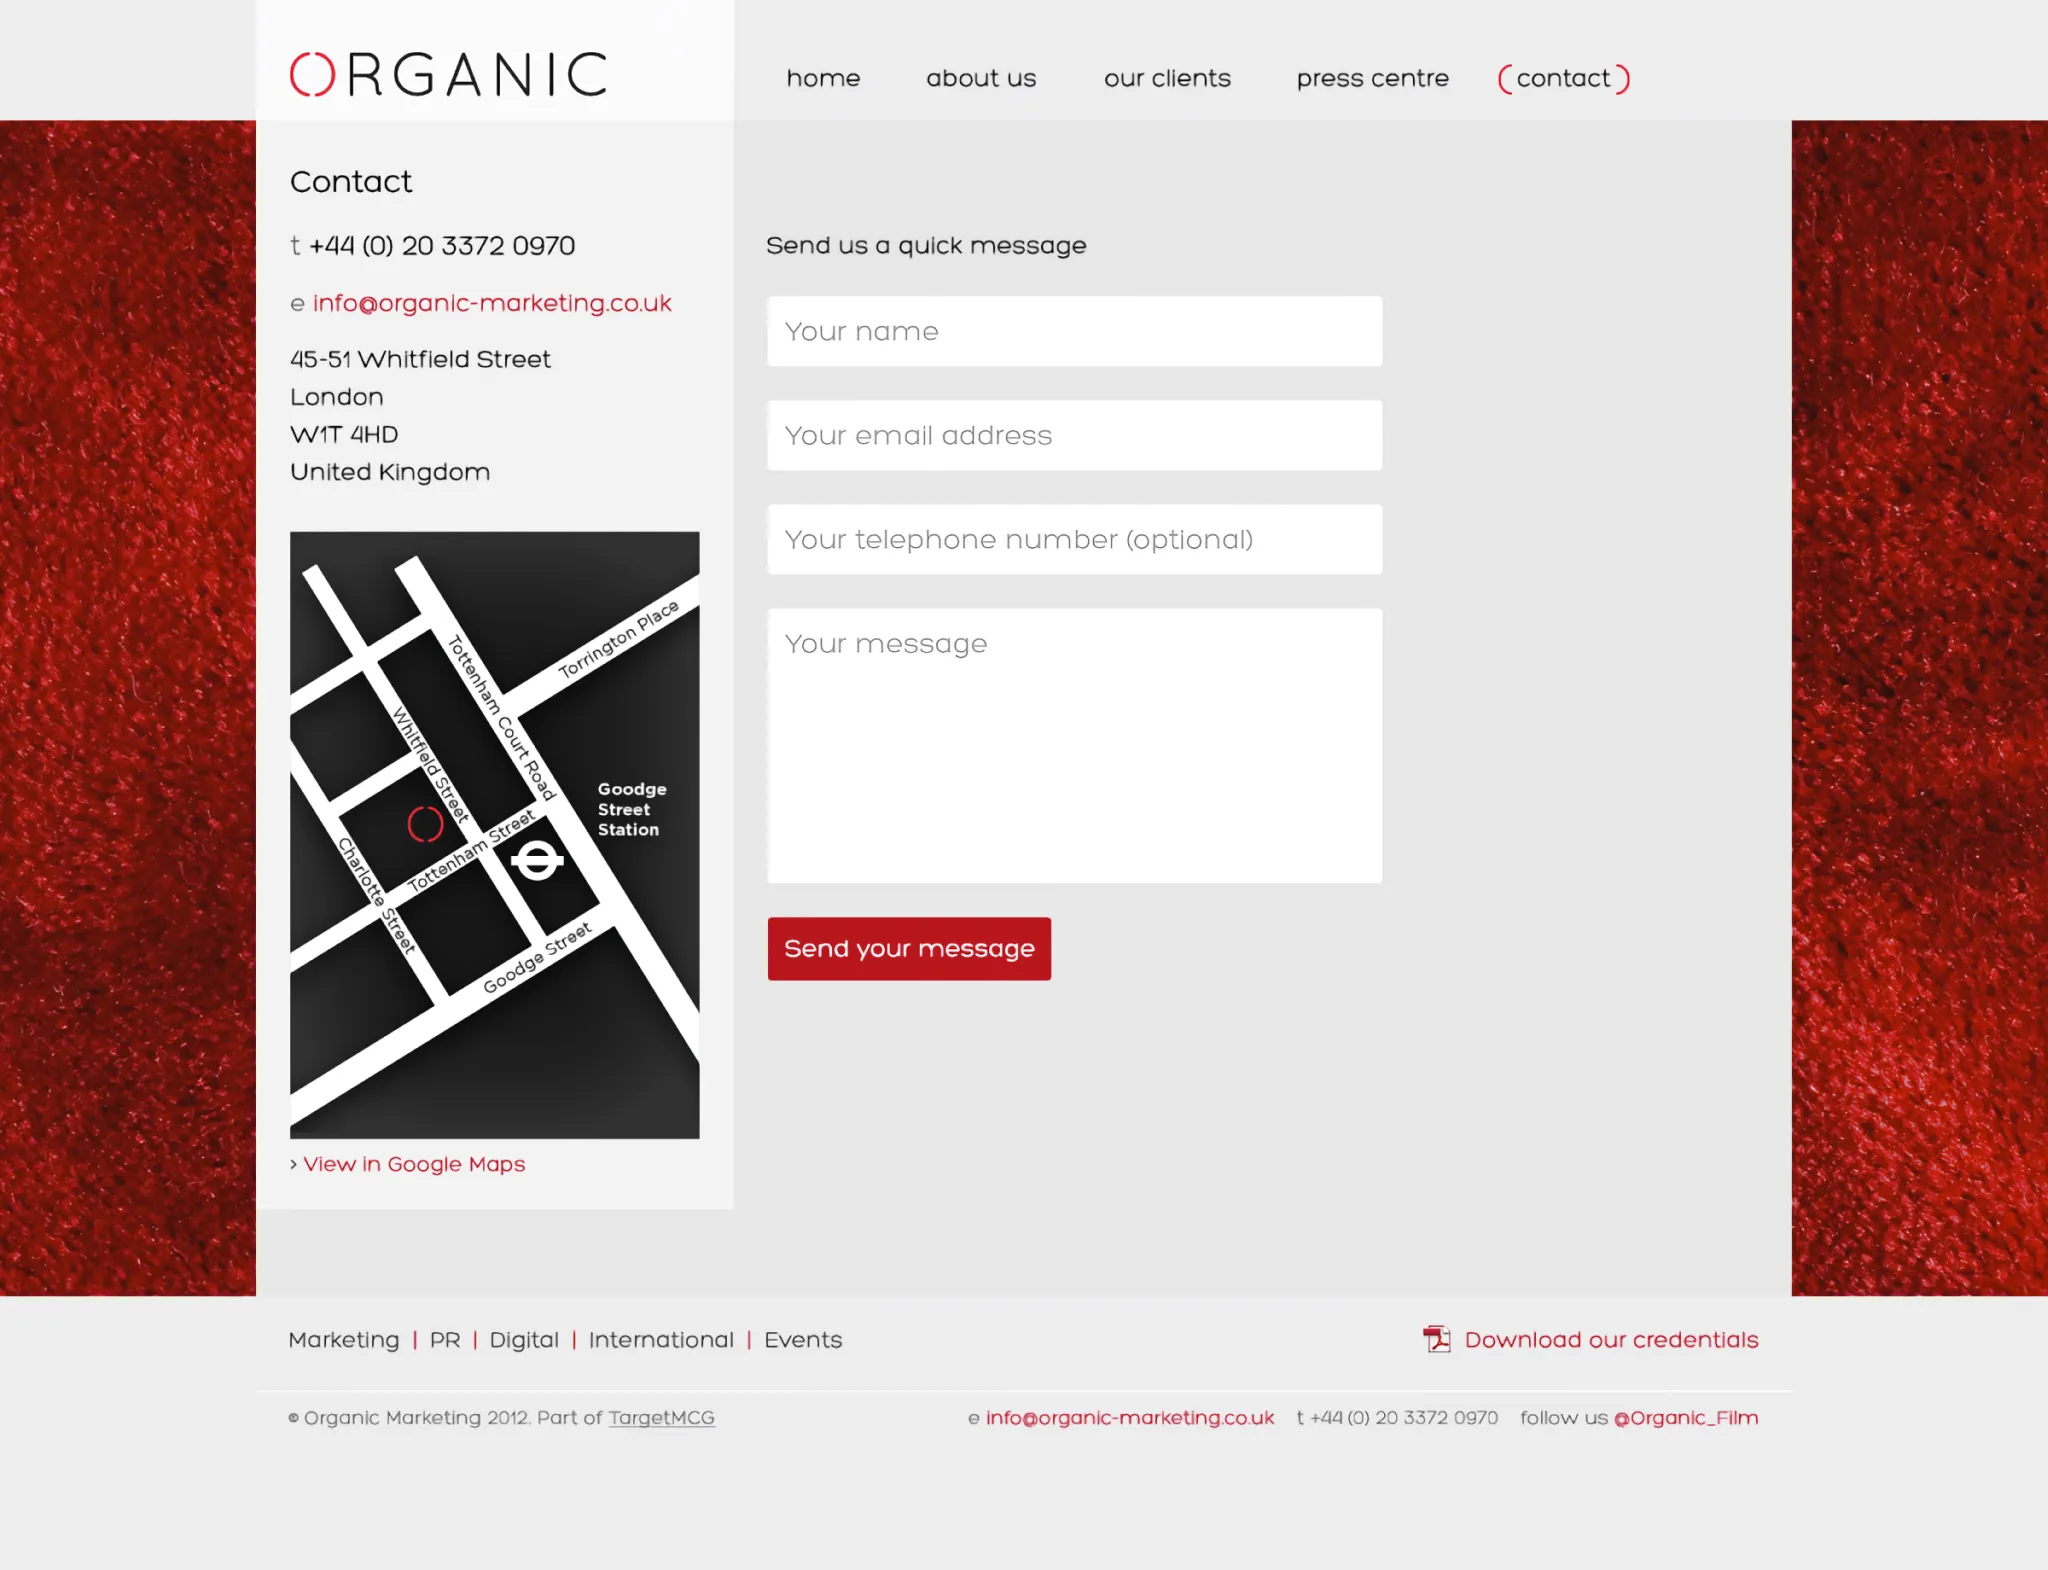The height and width of the screenshot is (1570, 2048).
Task: Open the View in Google Maps link
Action: [414, 1164]
